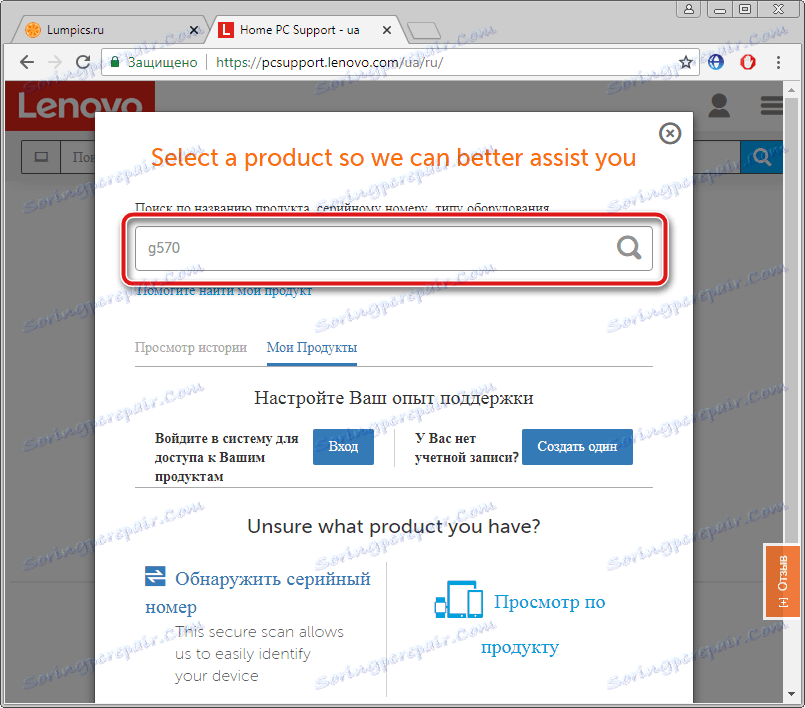Click the Вход sign-in button
Screen dimensions: 805x708
[343, 447]
